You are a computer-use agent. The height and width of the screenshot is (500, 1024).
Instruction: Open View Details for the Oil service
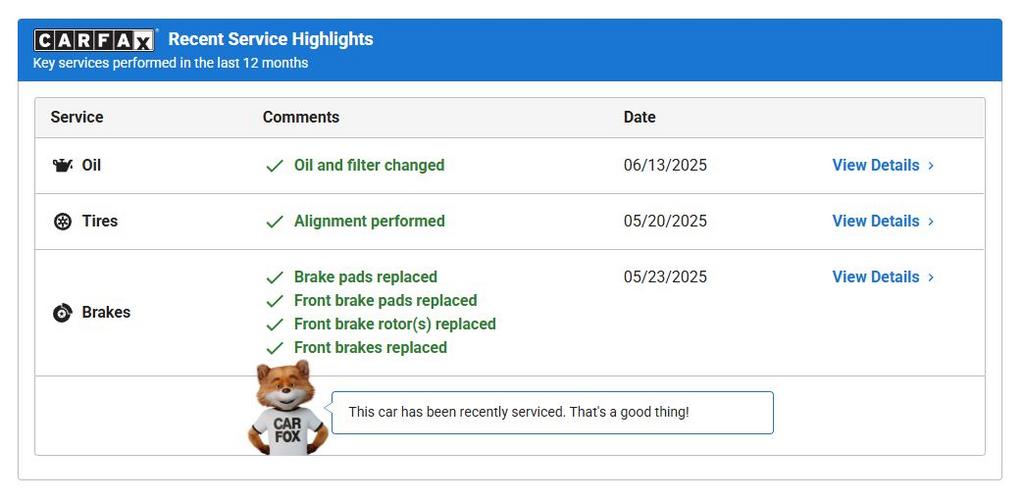click(x=875, y=165)
